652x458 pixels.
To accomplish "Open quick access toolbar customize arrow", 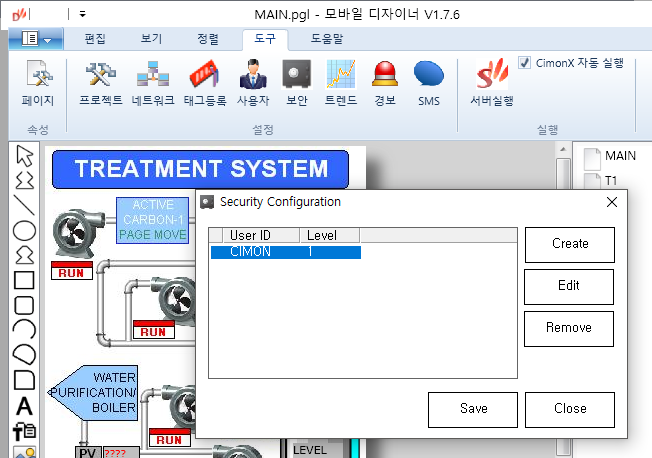I will (x=82, y=15).
